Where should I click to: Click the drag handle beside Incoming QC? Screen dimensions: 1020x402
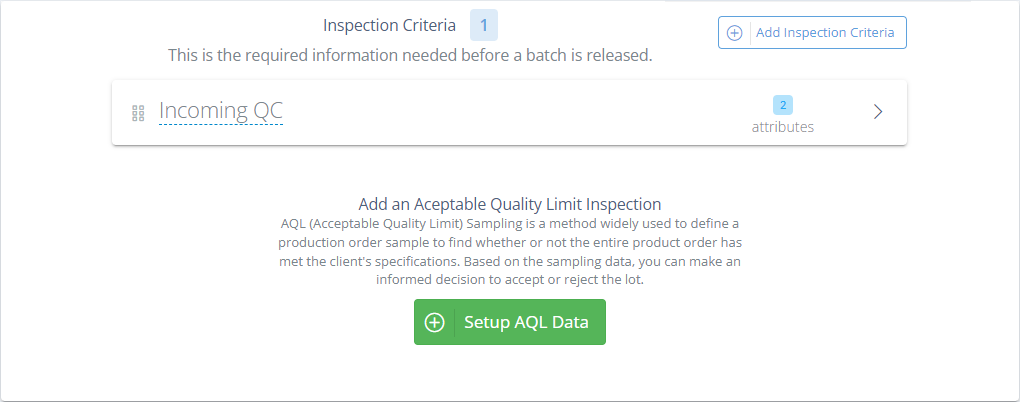[x=139, y=113]
